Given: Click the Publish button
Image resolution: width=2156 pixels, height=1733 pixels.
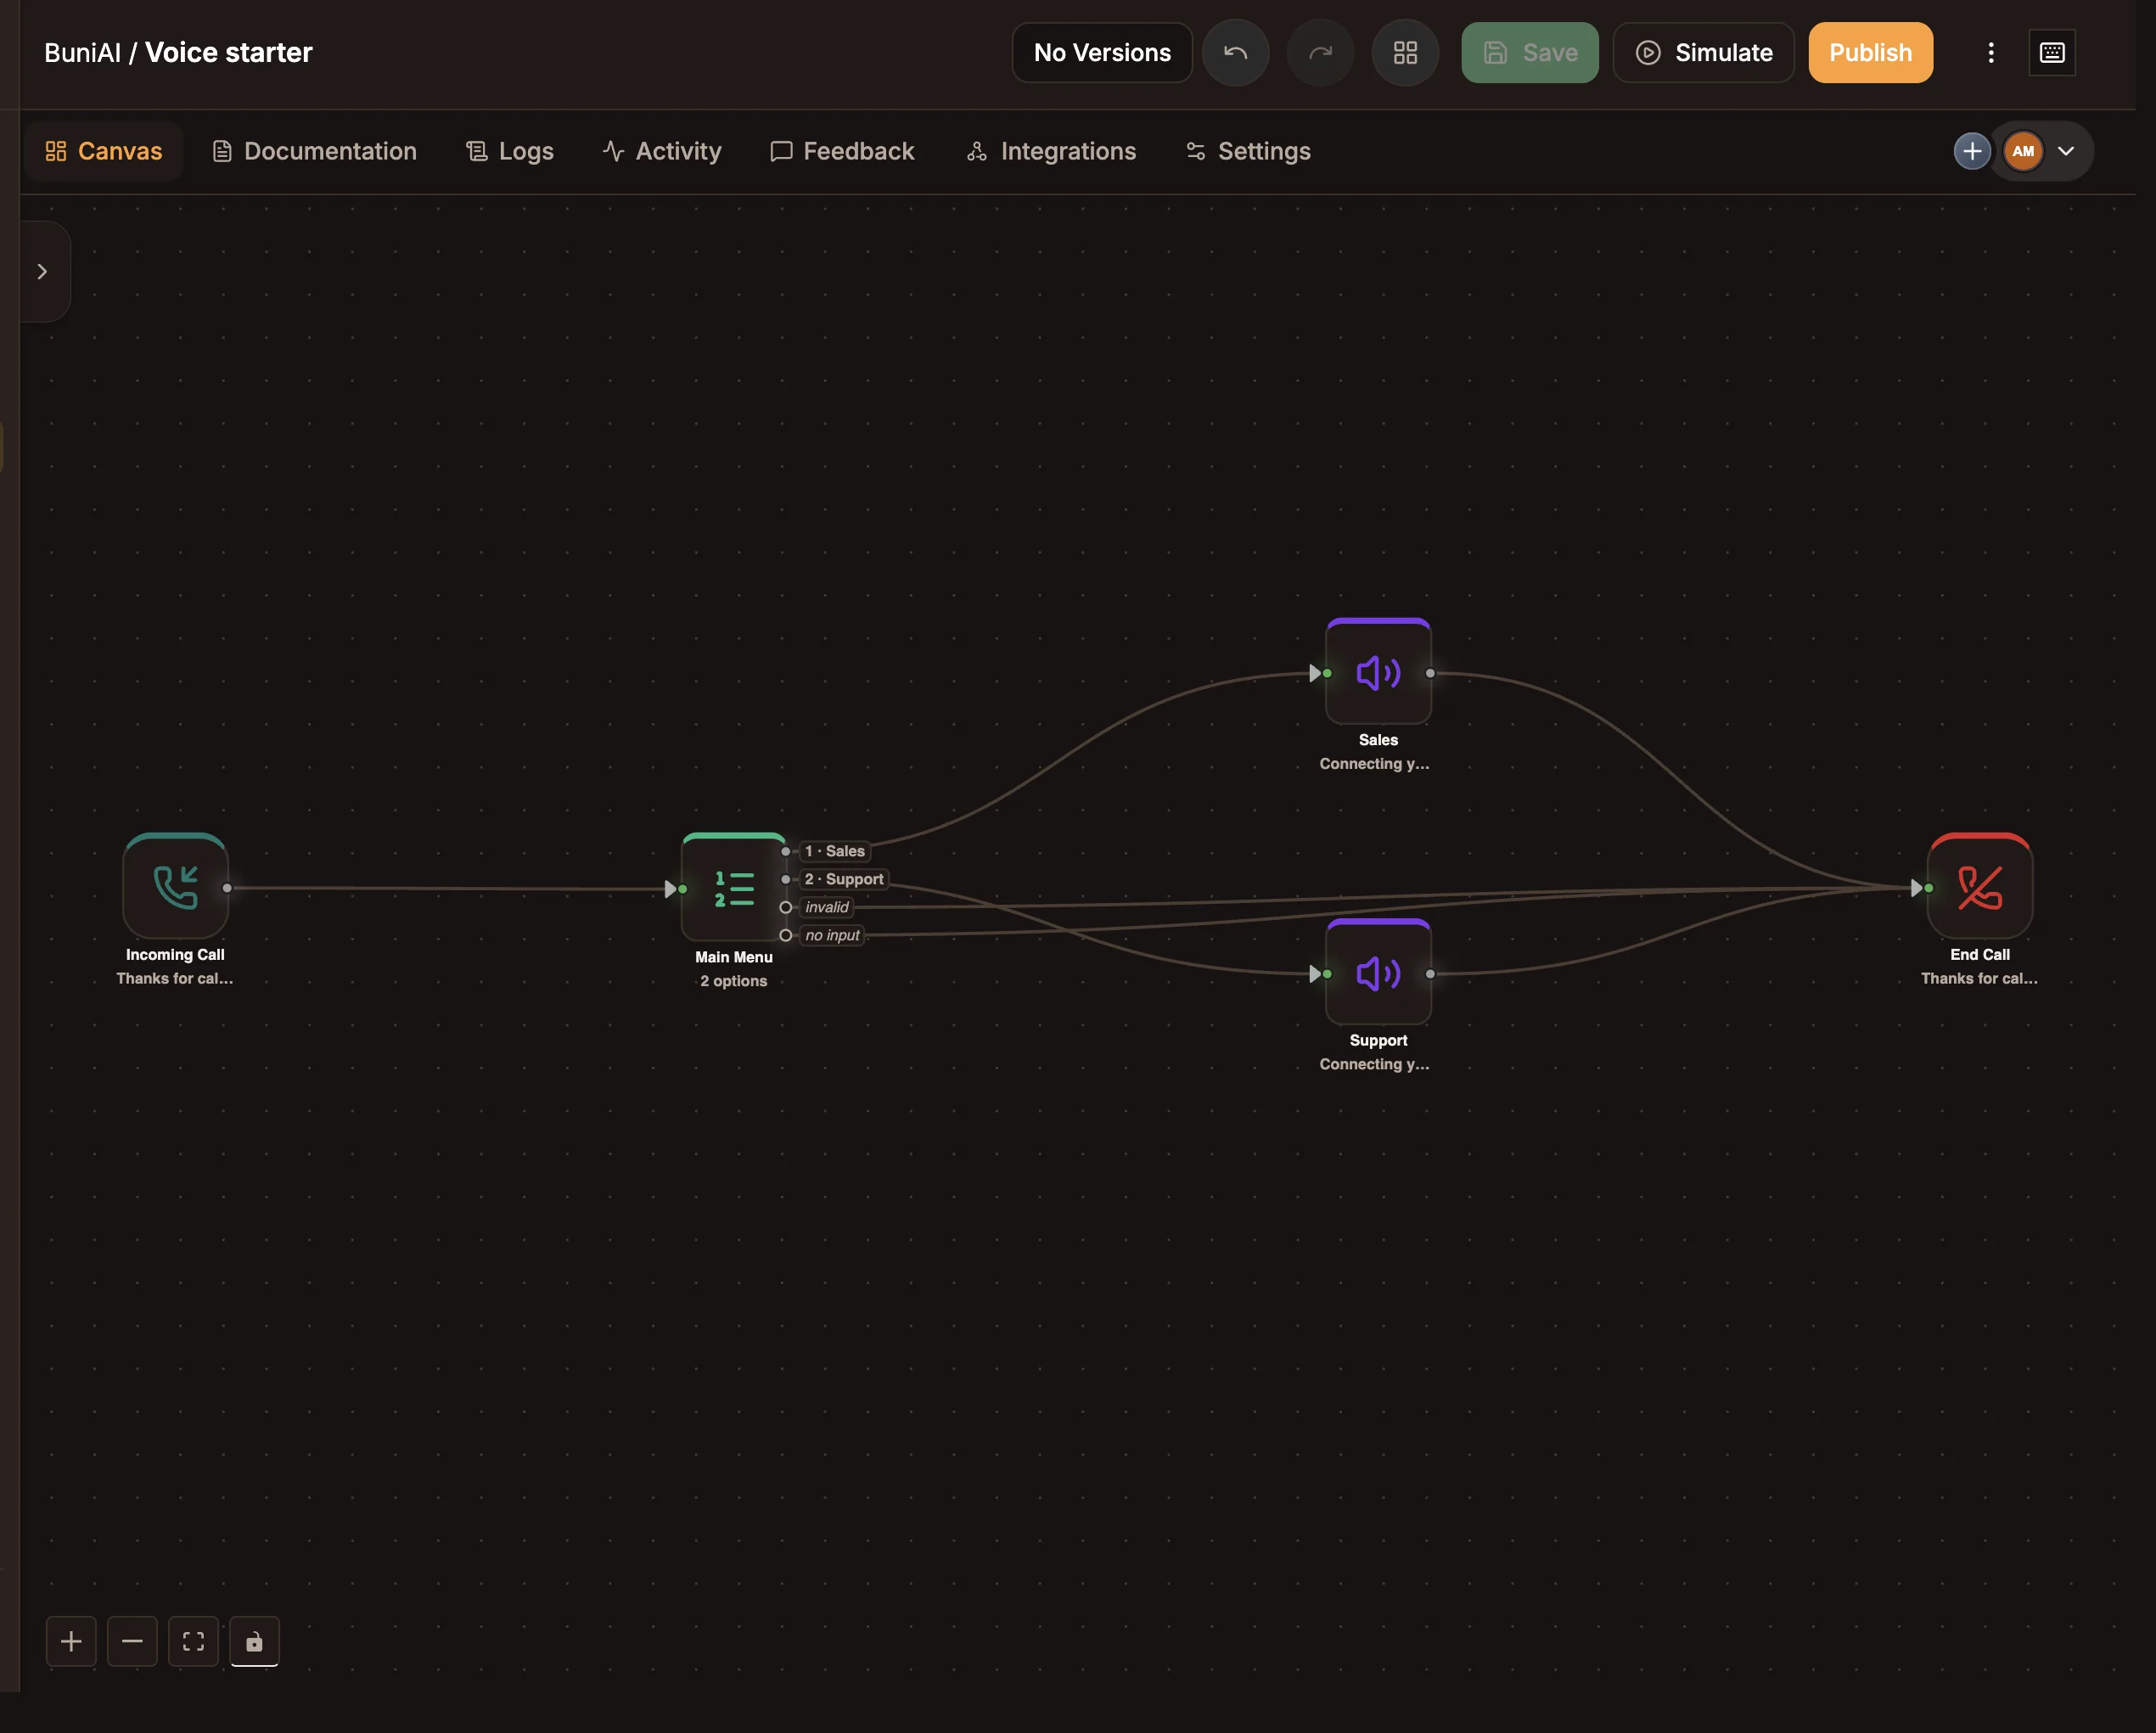Looking at the screenshot, I should [1870, 52].
